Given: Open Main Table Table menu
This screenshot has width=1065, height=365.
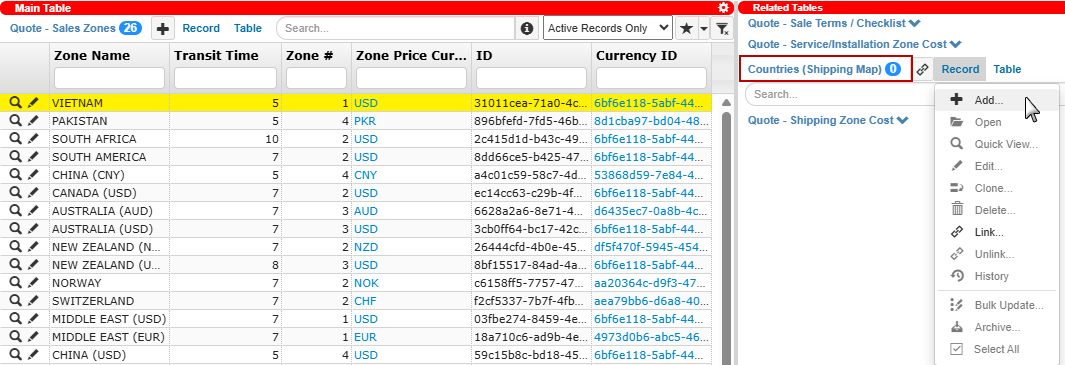Looking at the screenshot, I should coord(248,29).
